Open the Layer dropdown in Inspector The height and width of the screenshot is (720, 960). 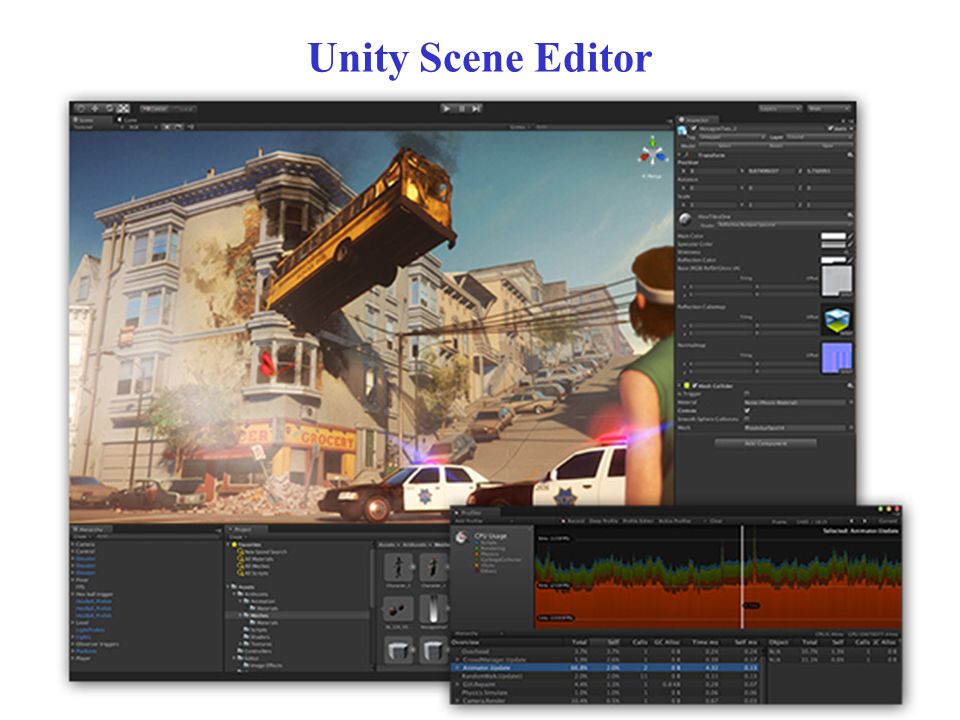click(x=819, y=137)
